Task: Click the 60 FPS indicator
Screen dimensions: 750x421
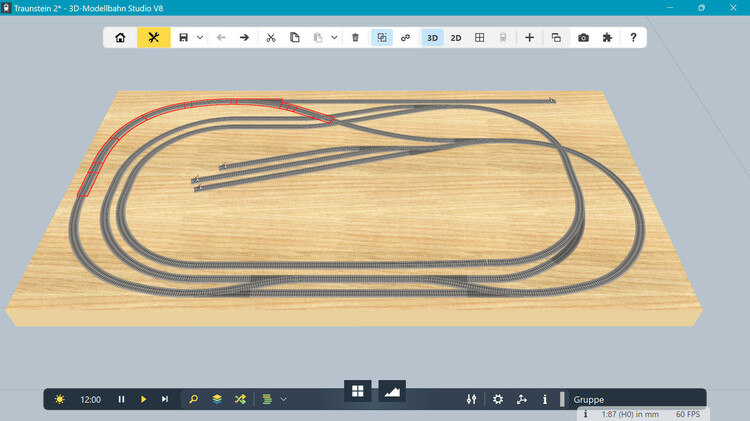Action: point(688,414)
